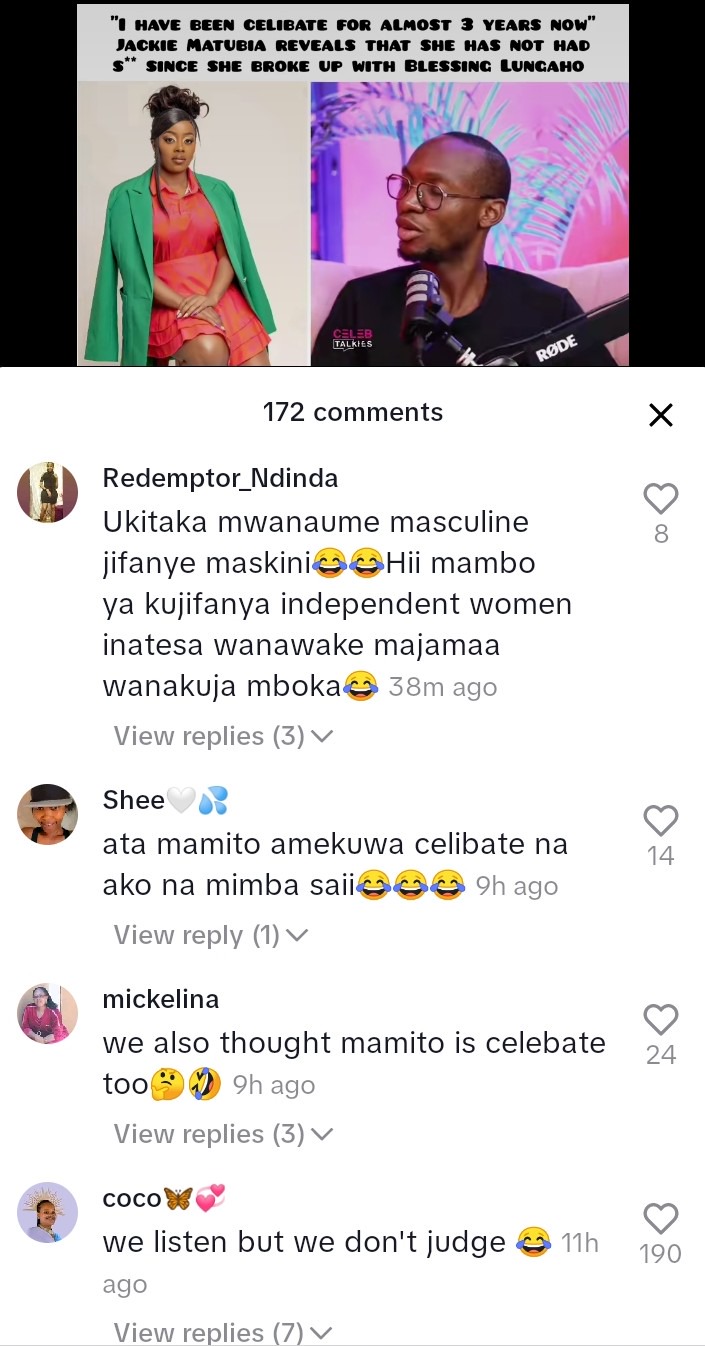This screenshot has height=1346, width=705.
Task: Tap the heart on coco's comment
Action: click(x=661, y=1219)
